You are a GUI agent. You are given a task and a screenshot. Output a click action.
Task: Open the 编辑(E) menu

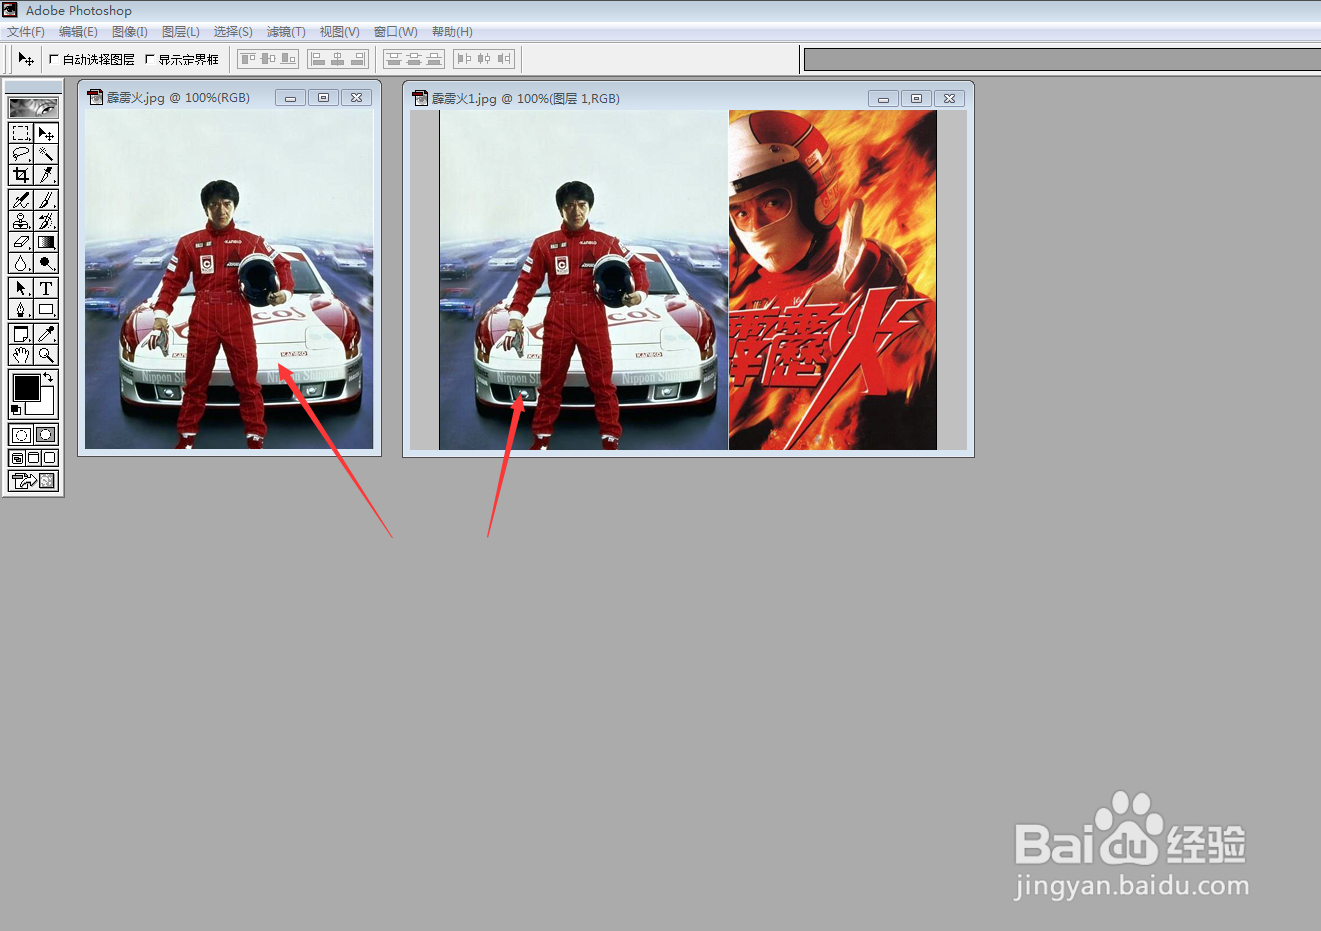(78, 32)
